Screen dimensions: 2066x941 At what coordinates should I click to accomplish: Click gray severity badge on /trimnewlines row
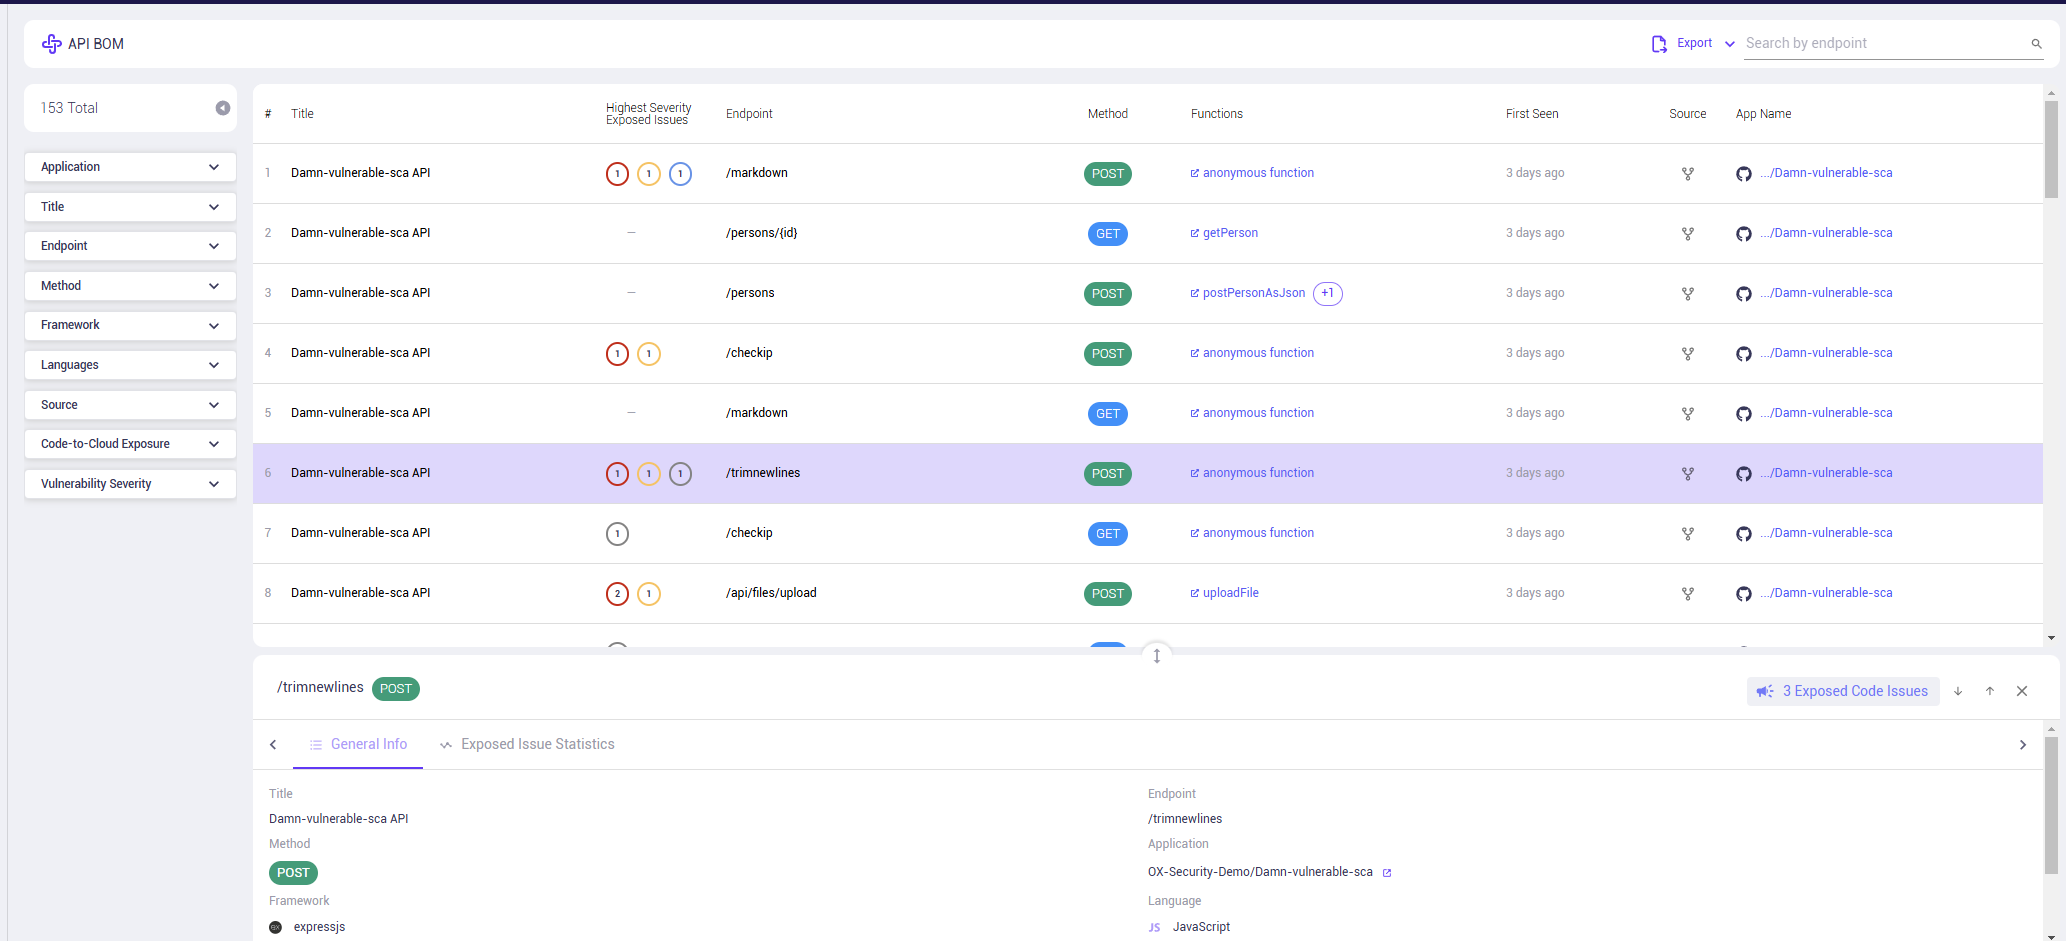click(x=680, y=474)
